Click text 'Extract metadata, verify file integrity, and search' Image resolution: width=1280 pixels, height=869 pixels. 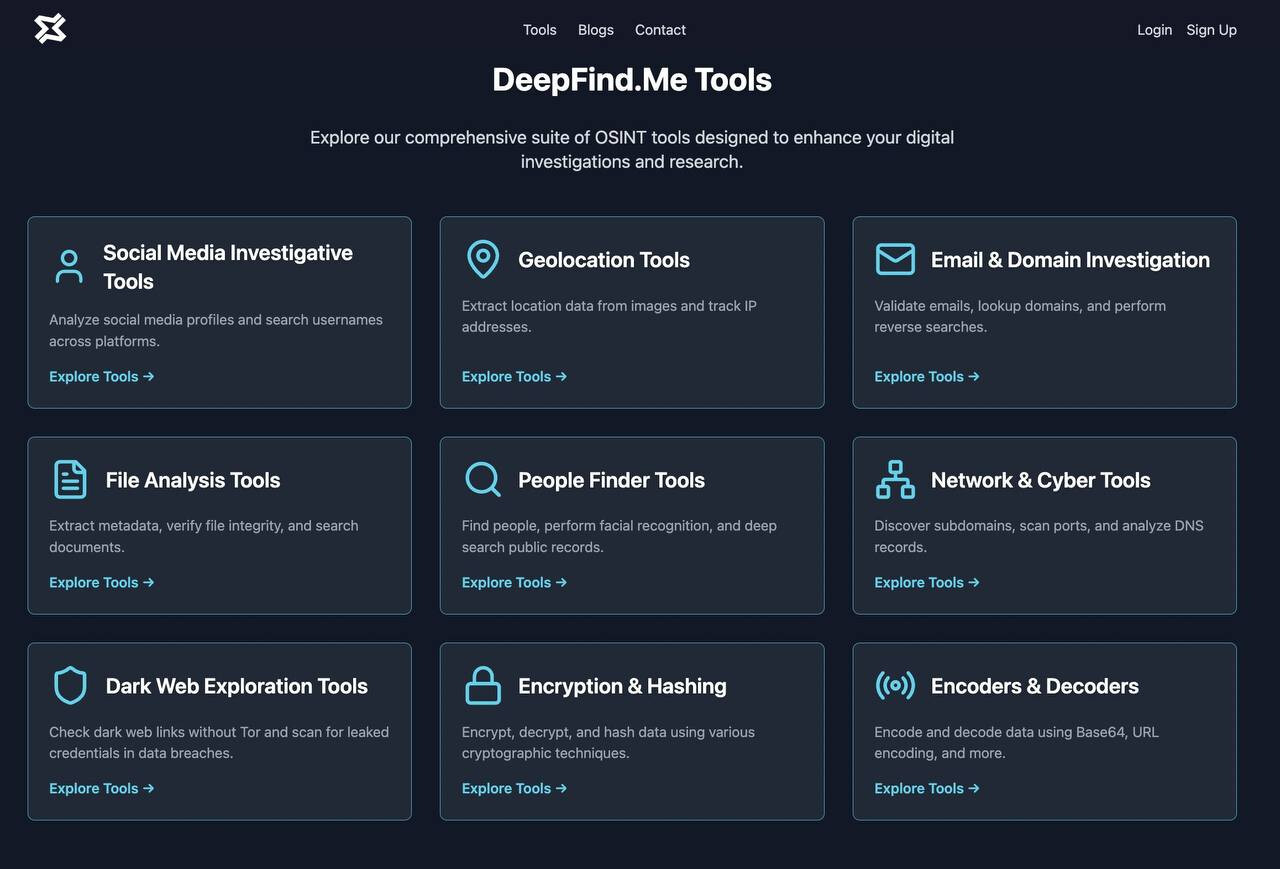click(204, 526)
